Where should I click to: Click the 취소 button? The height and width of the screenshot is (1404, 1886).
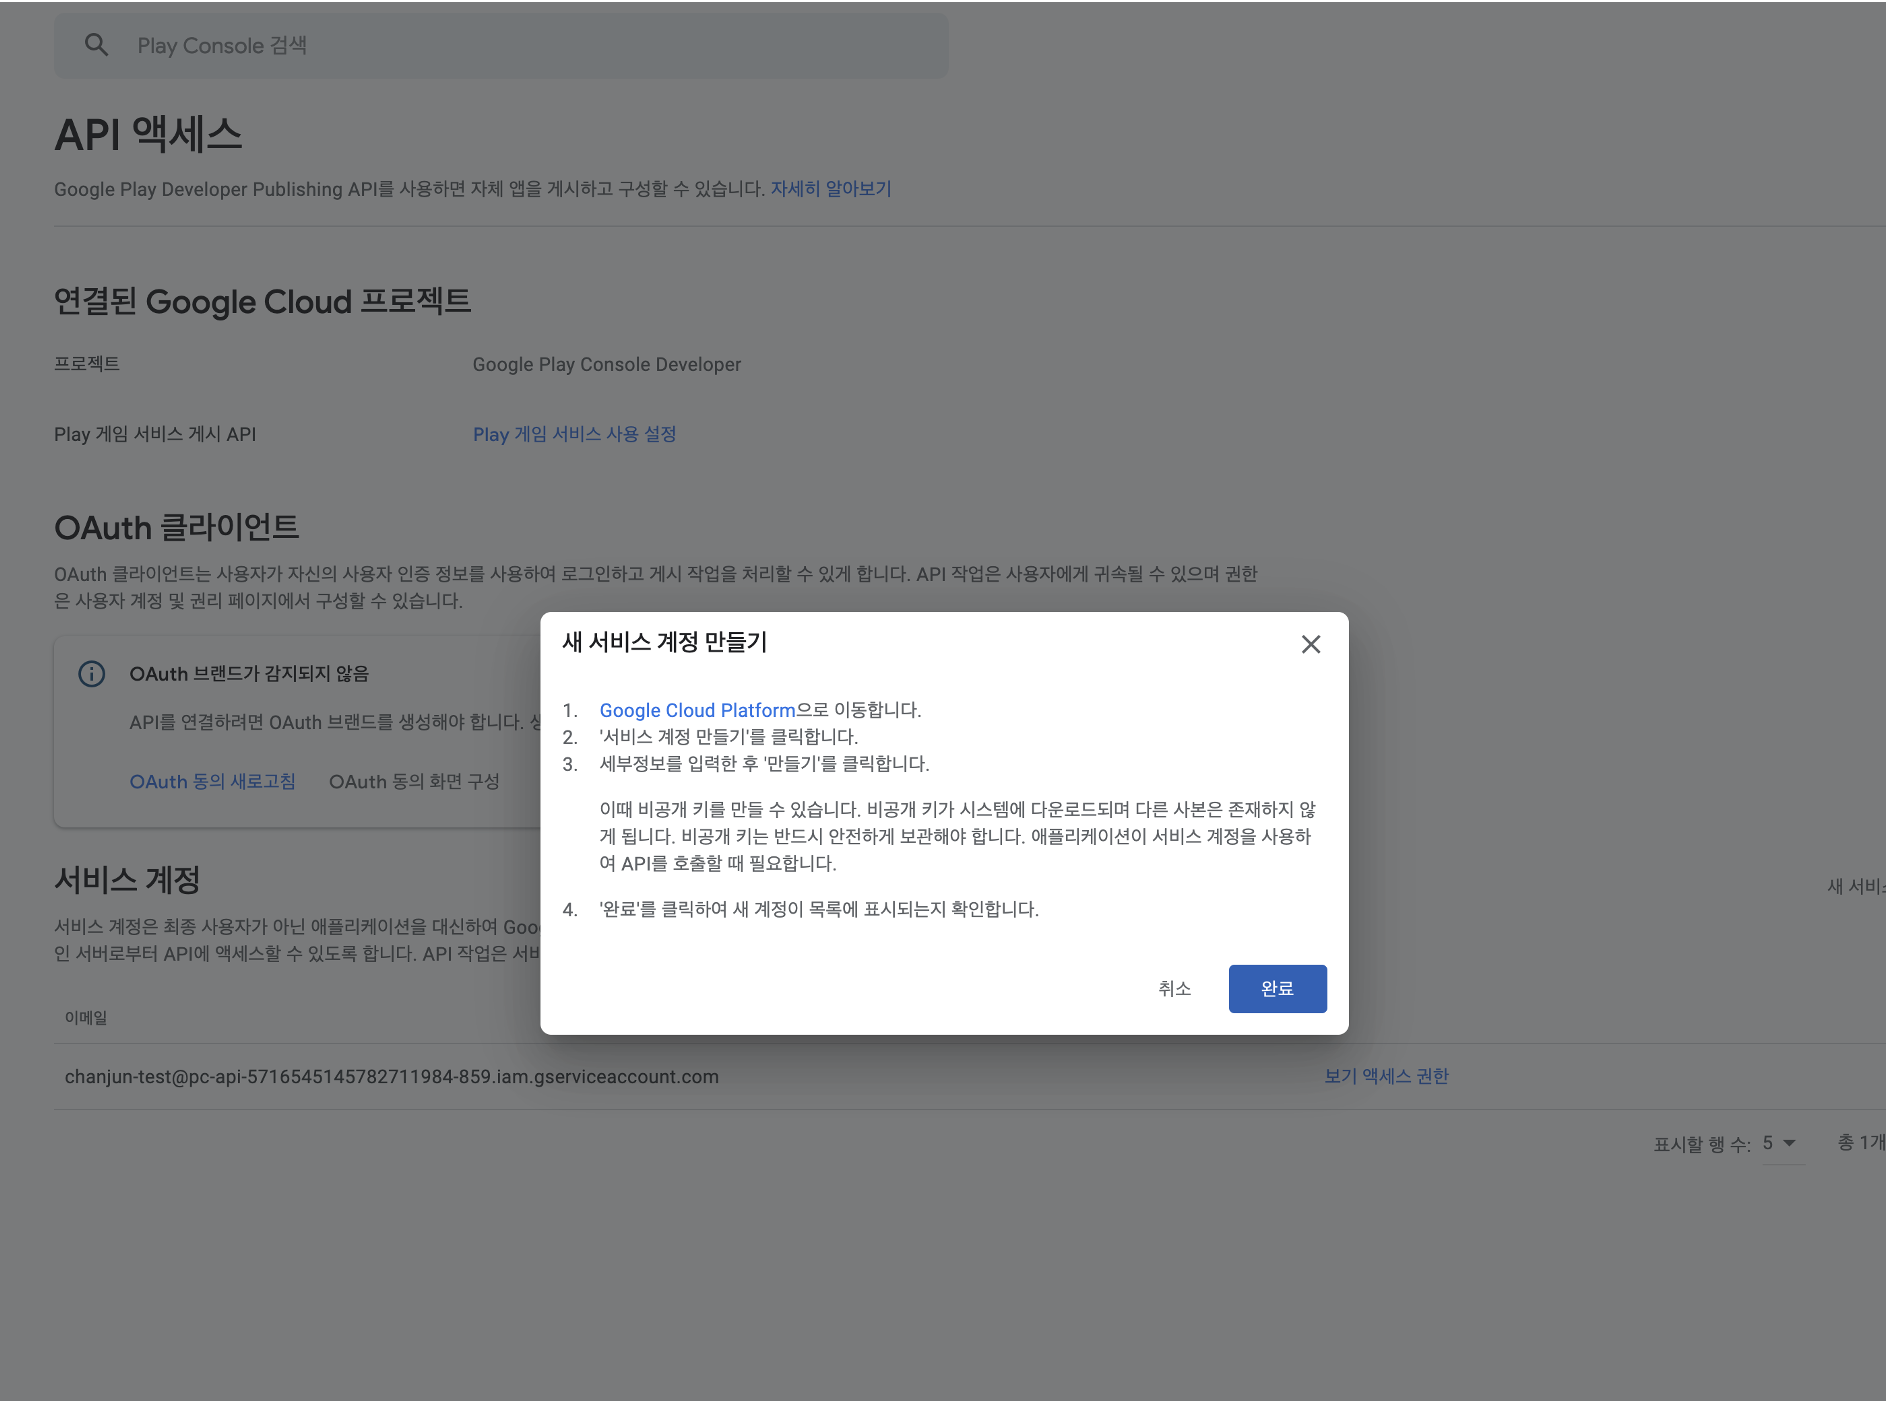click(1174, 989)
